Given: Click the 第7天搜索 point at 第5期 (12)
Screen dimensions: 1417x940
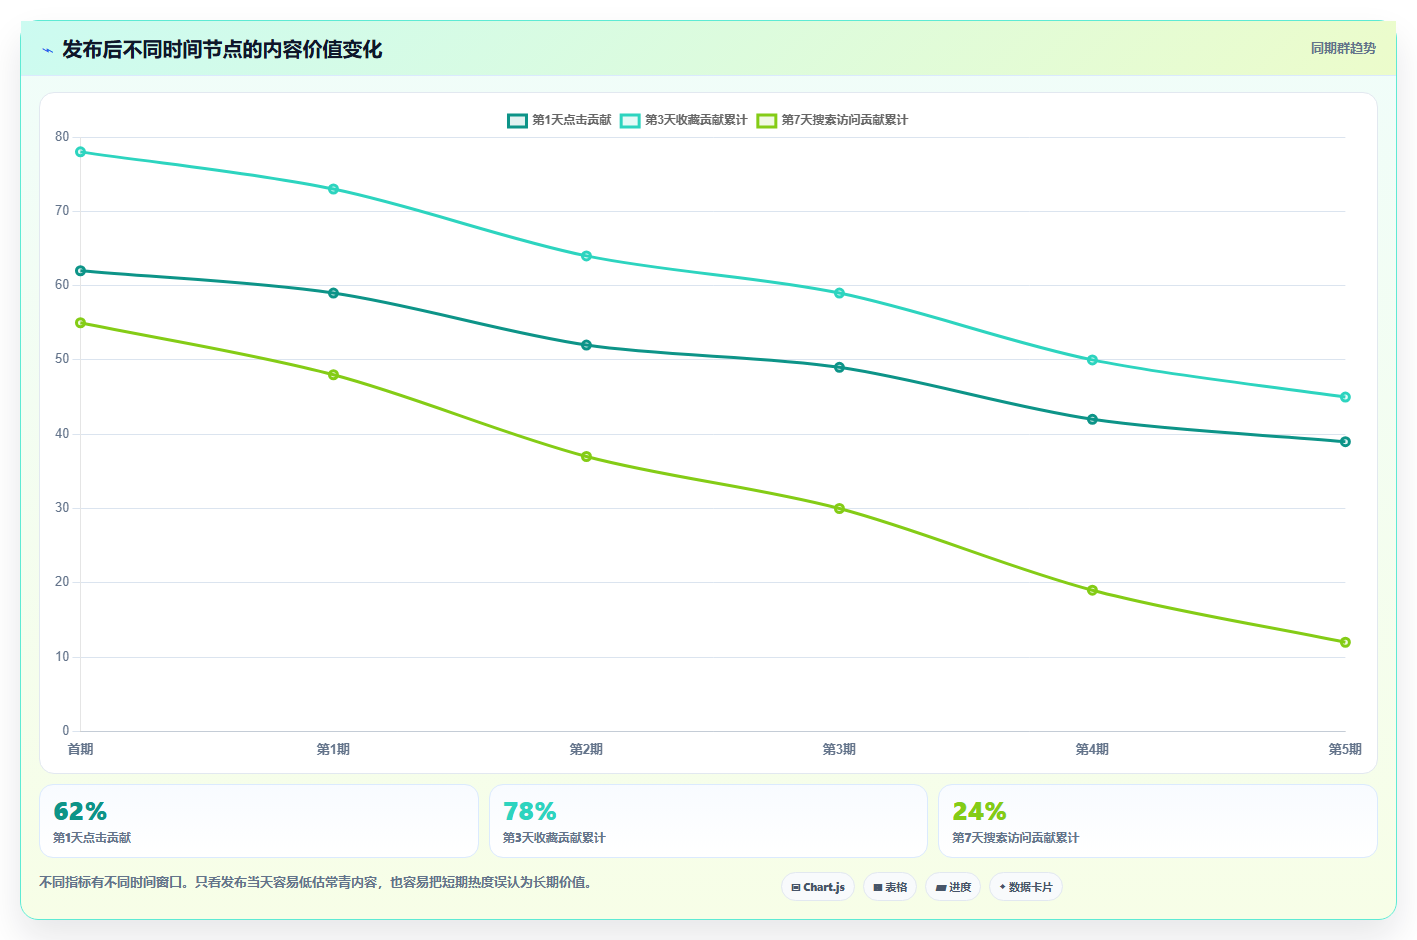Looking at the screenshot, I should (x=1346, y=642).
